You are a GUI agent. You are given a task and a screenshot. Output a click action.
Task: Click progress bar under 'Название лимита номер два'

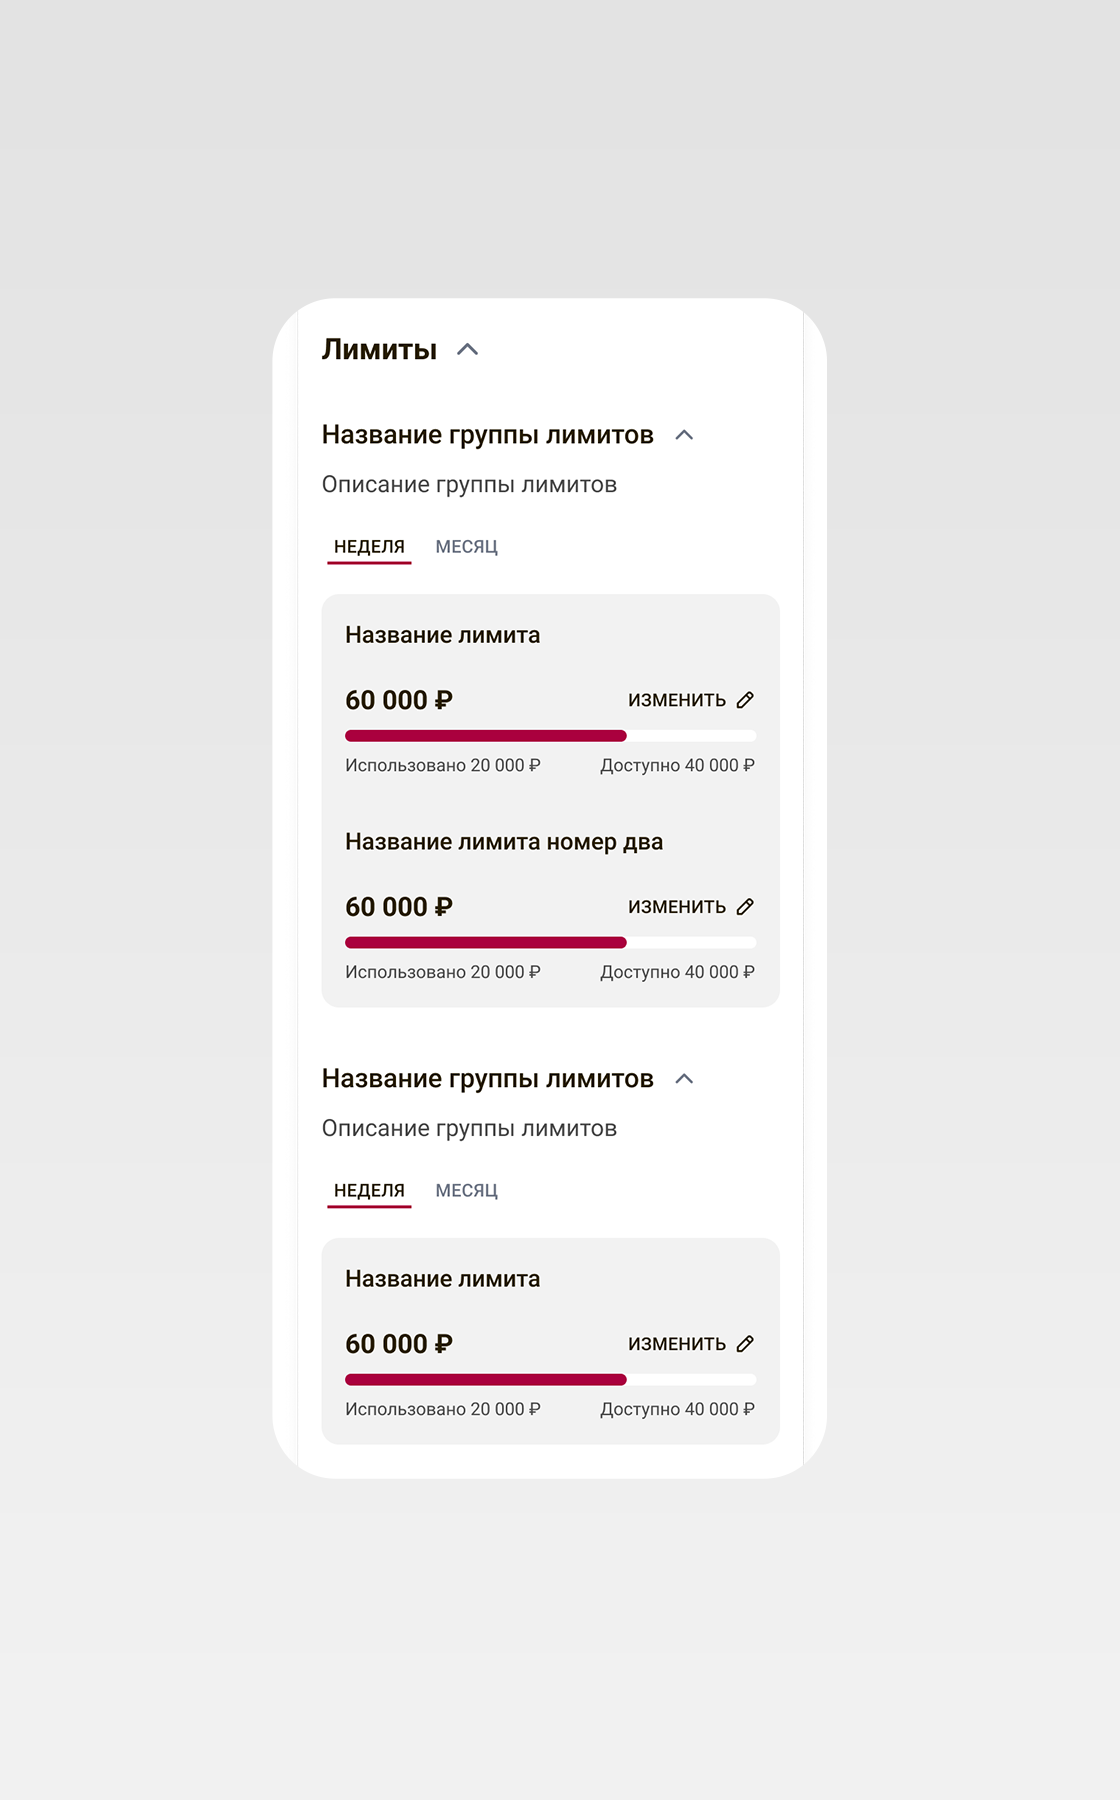(x=550, y=943)
